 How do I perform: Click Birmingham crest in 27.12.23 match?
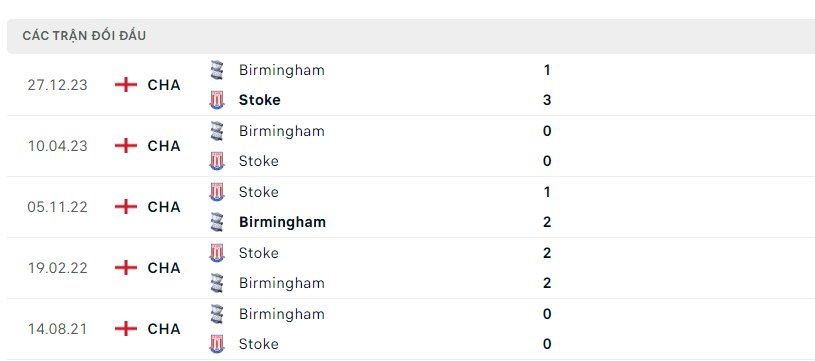click(x=217, y=70)
